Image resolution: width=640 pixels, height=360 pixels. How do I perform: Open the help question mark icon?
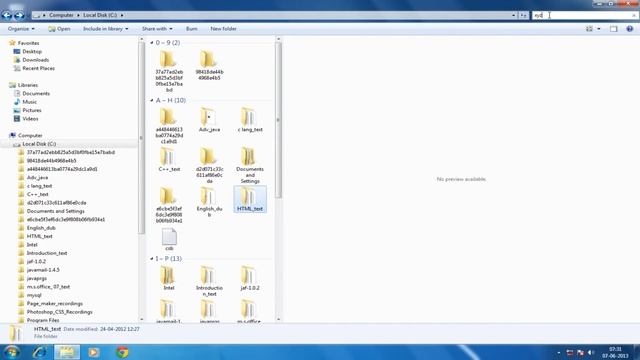pos(629,29)
